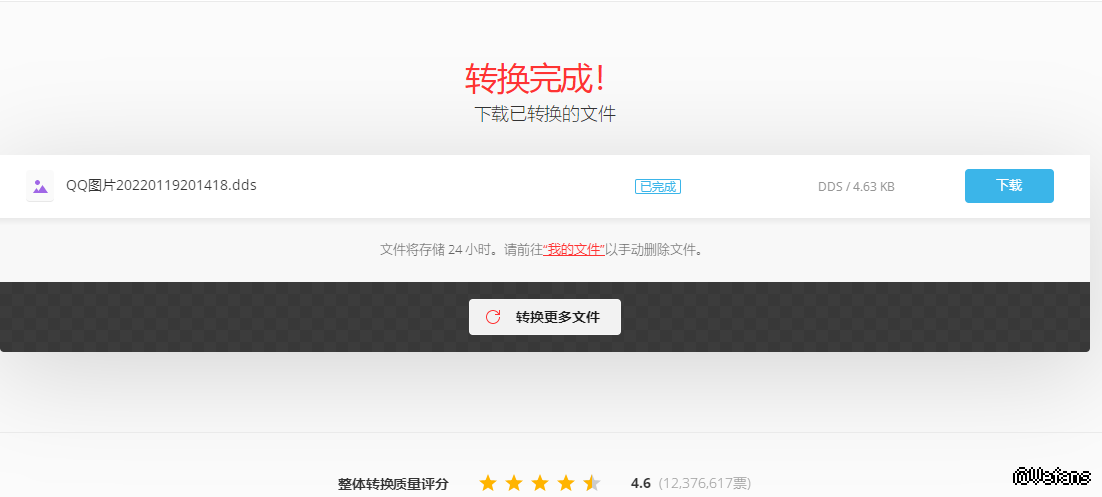Click the 4.6 rating score

click(640, 483)
